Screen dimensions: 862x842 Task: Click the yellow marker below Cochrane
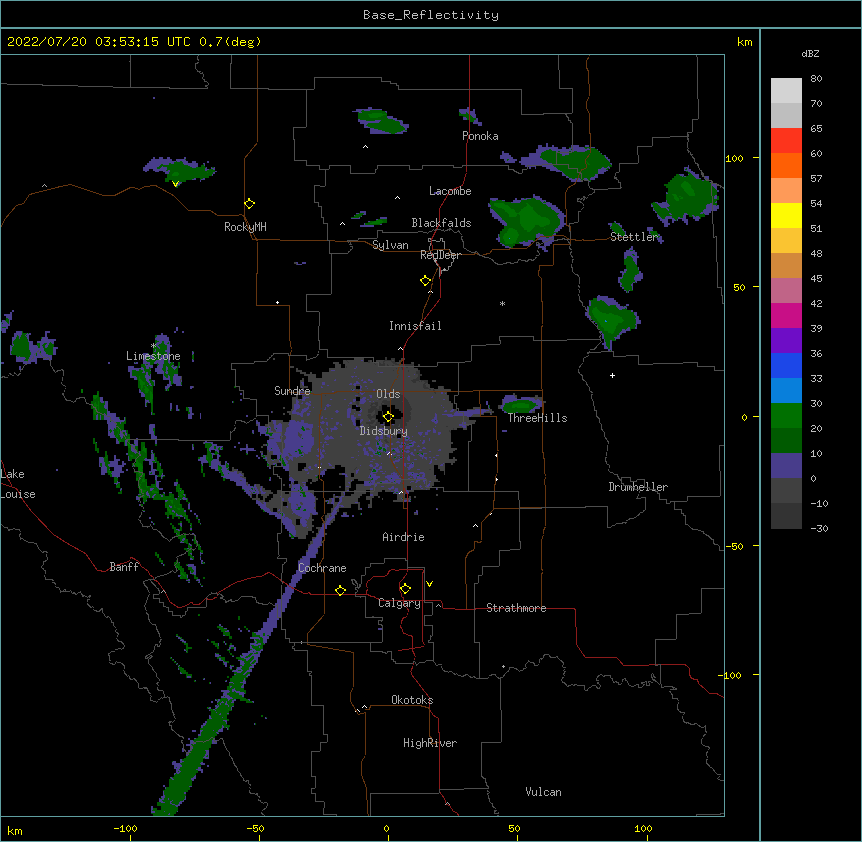[x=340, y=591]
